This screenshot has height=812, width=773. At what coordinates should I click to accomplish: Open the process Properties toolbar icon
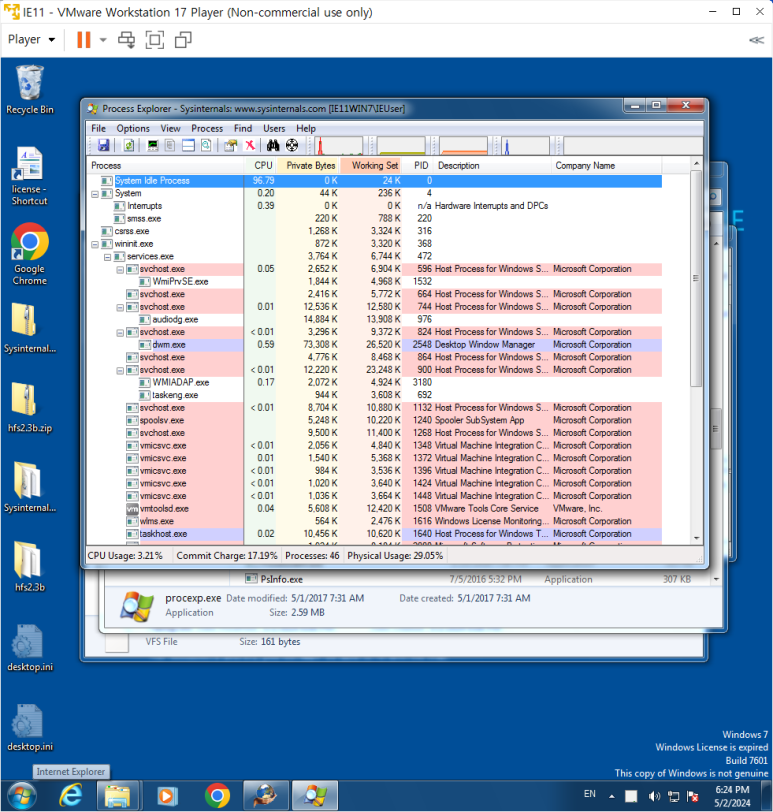pyautogui.click(x=231, y=146)
